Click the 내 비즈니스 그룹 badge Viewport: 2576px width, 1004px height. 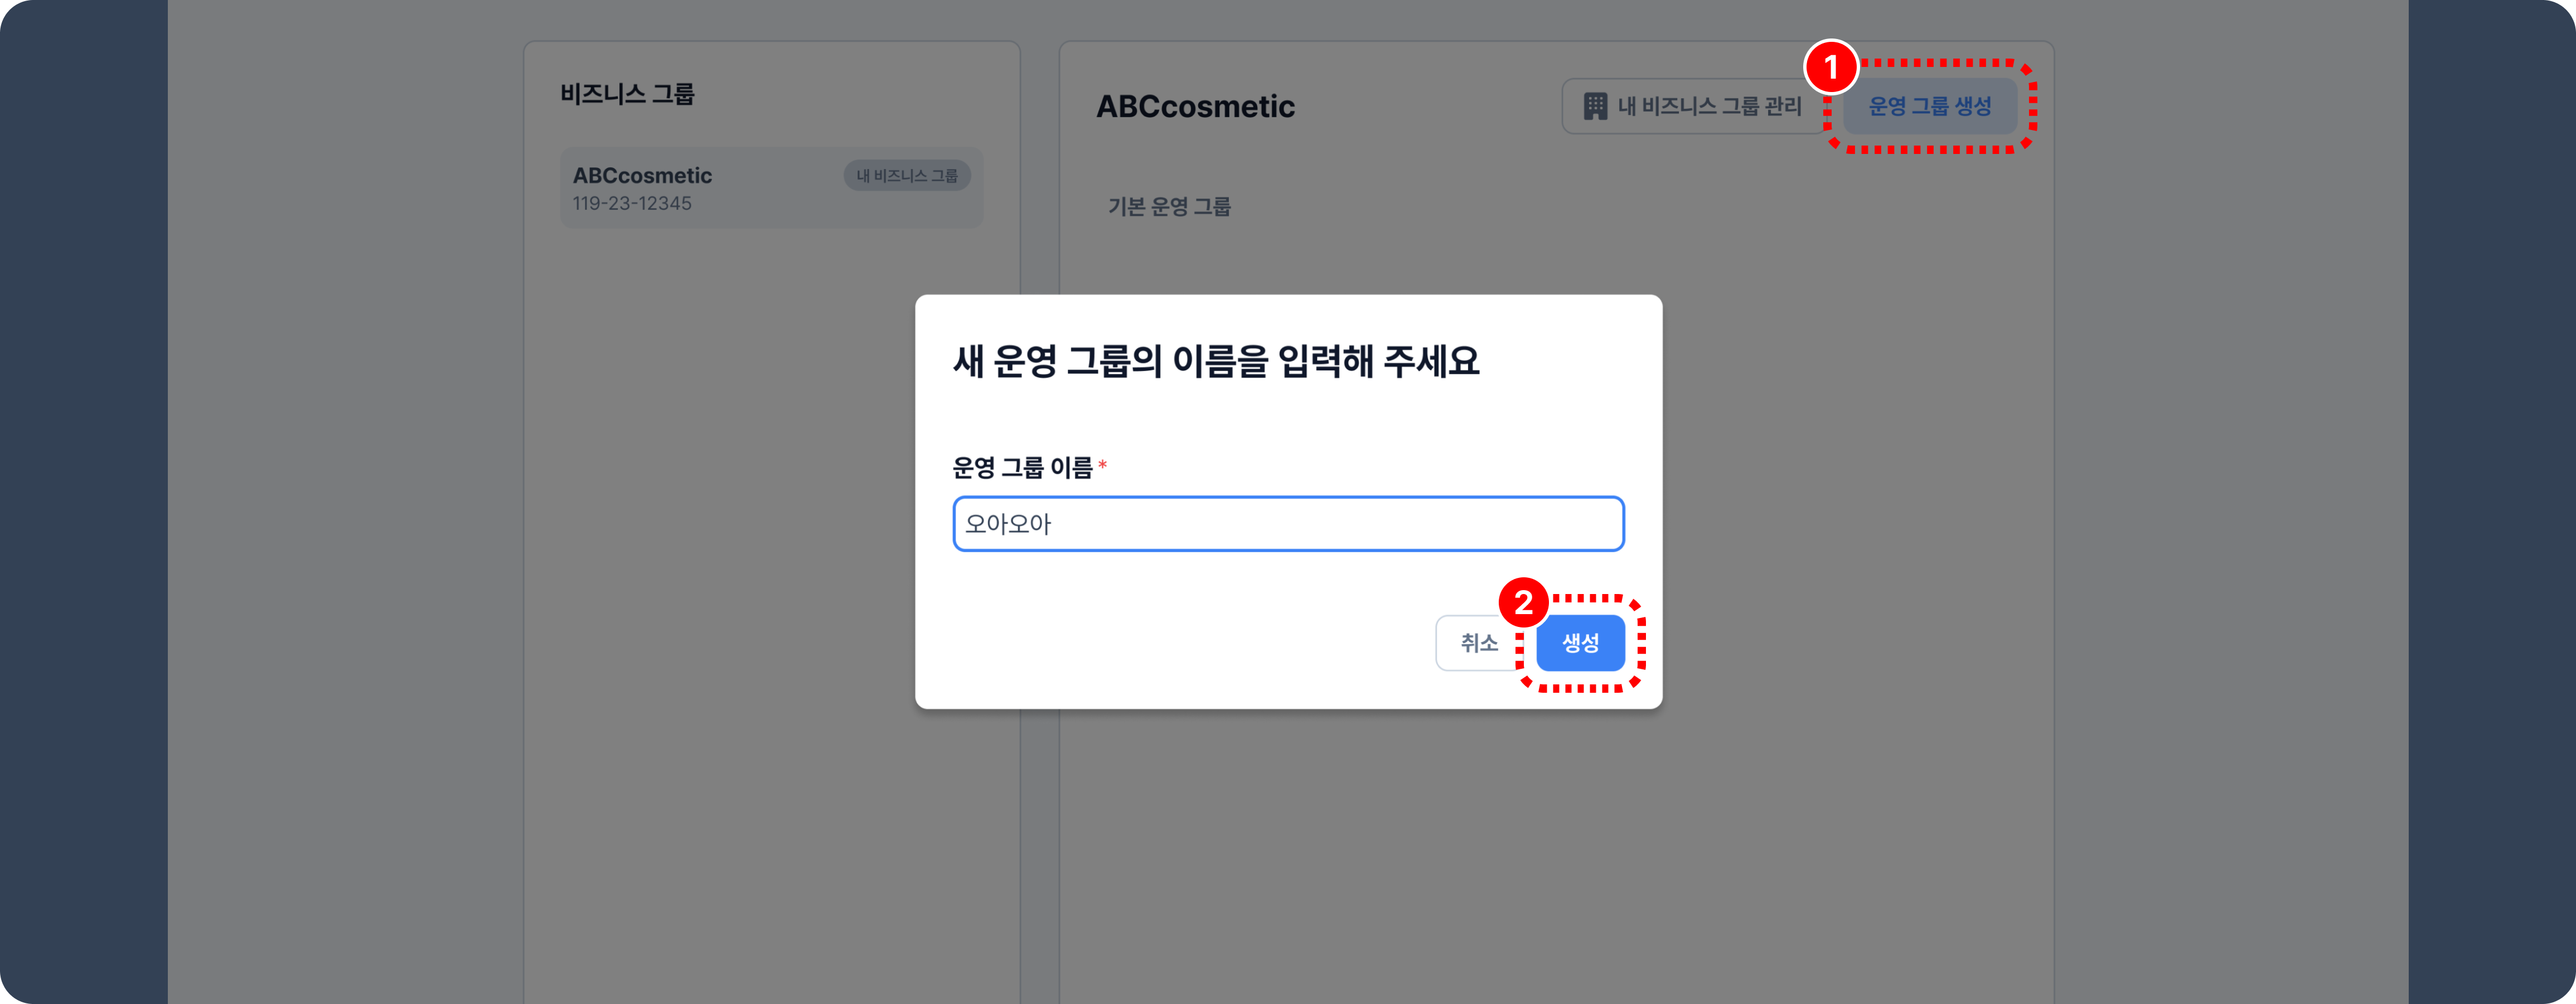tap(906, 176)
